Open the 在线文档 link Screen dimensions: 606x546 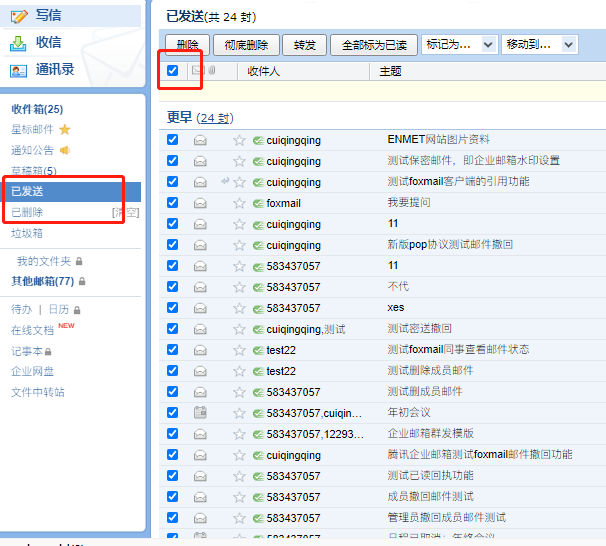32,330
